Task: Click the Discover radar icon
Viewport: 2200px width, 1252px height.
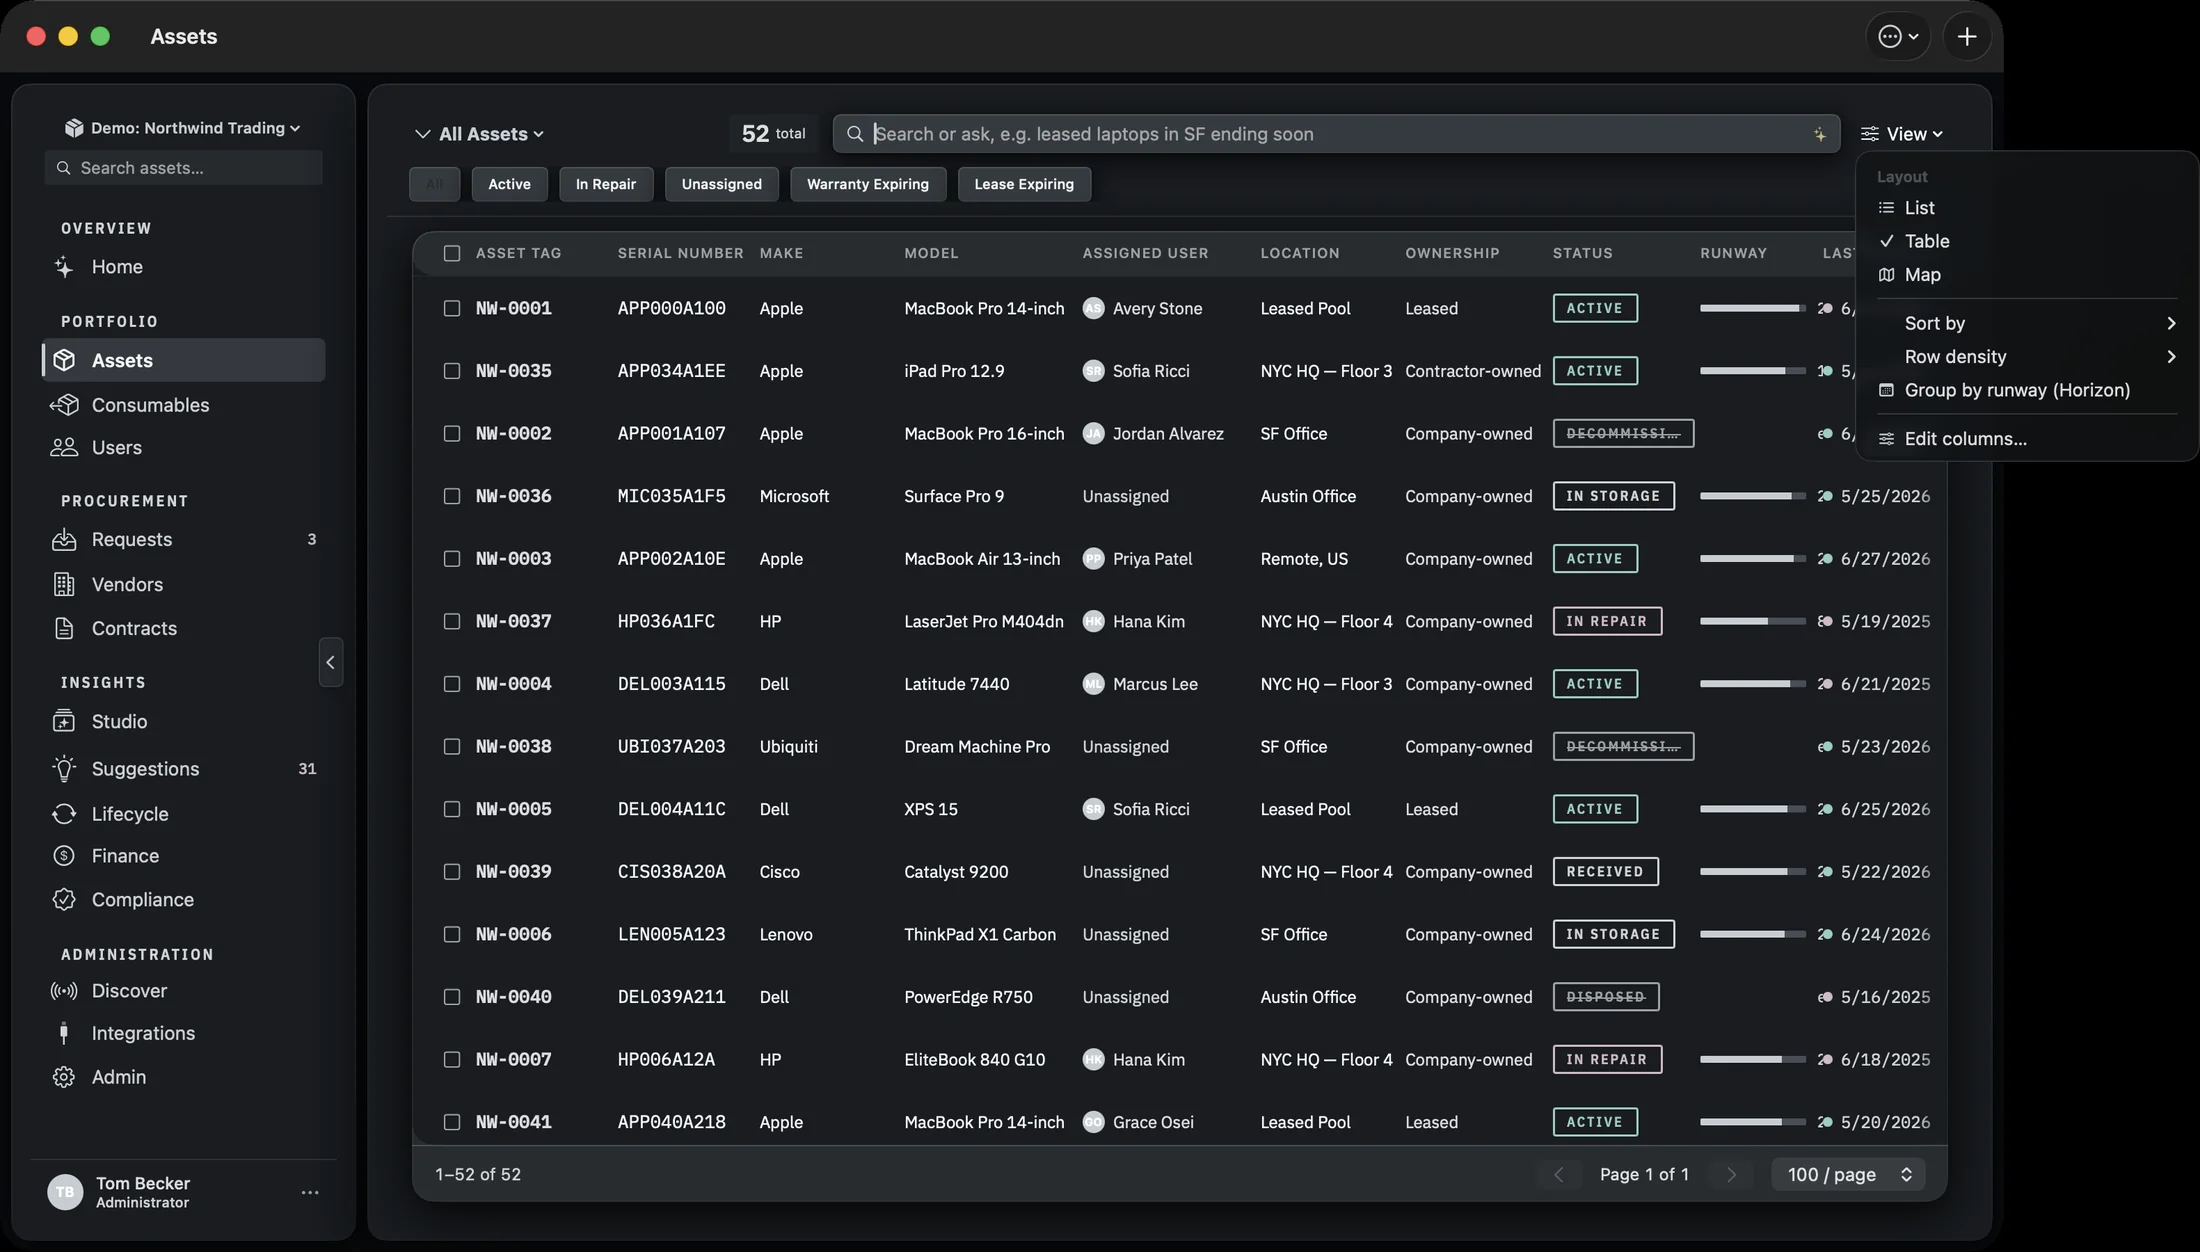Action: 64,991
